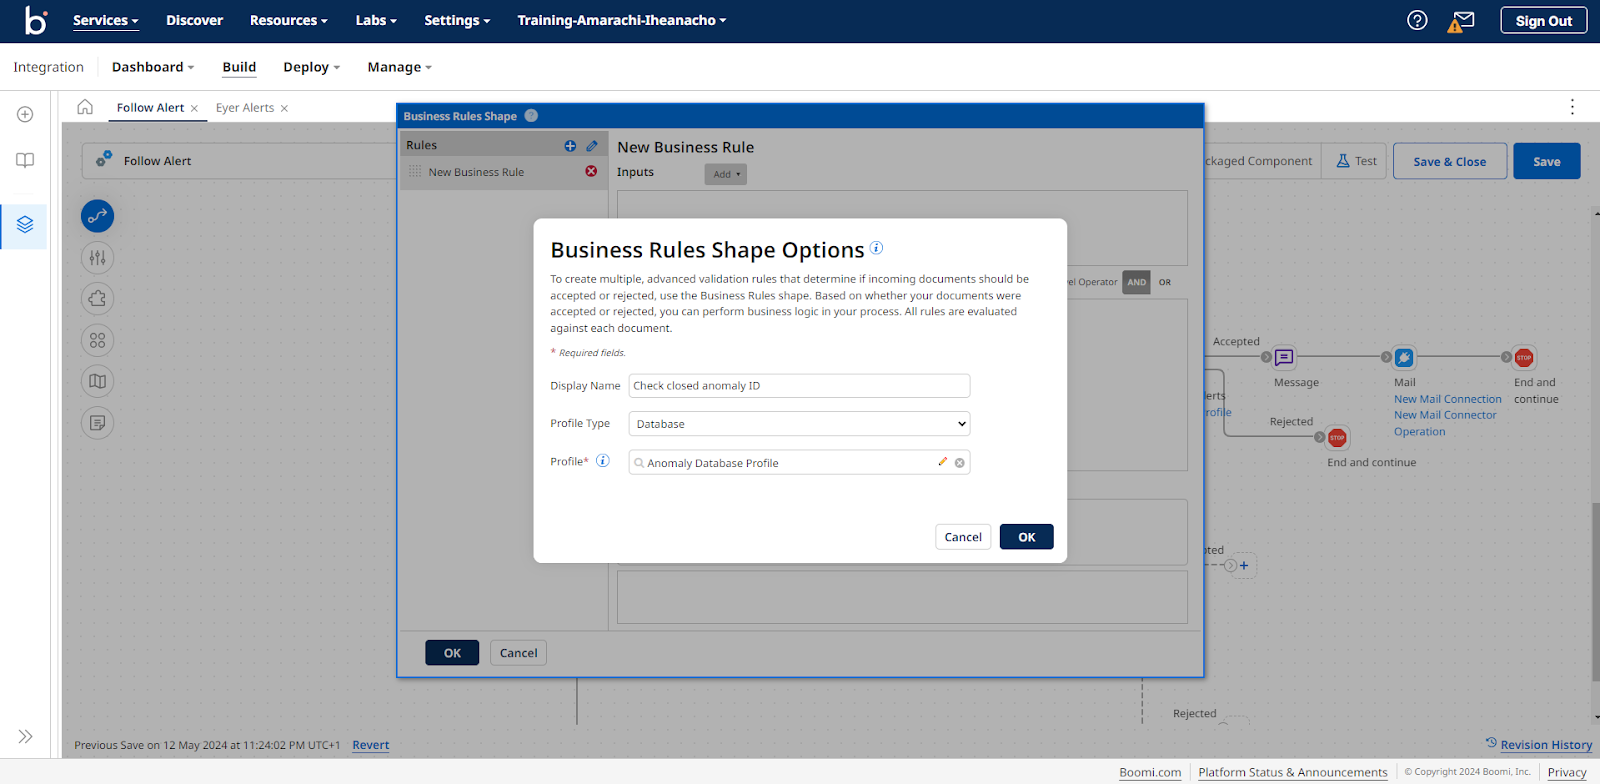Switch to the Build tab
This screenshot has height=784, width=1600.
(239, 67)
